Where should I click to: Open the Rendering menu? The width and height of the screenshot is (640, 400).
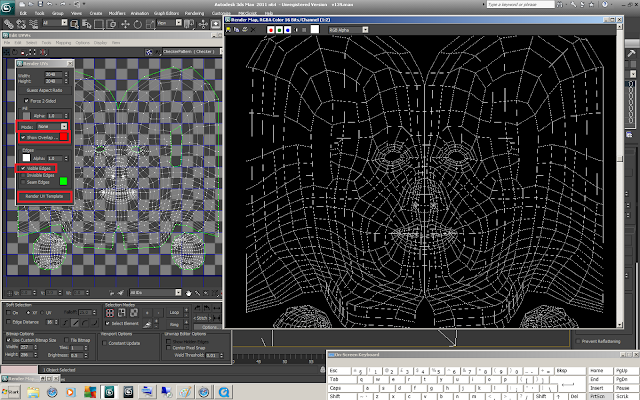point(194,13)
